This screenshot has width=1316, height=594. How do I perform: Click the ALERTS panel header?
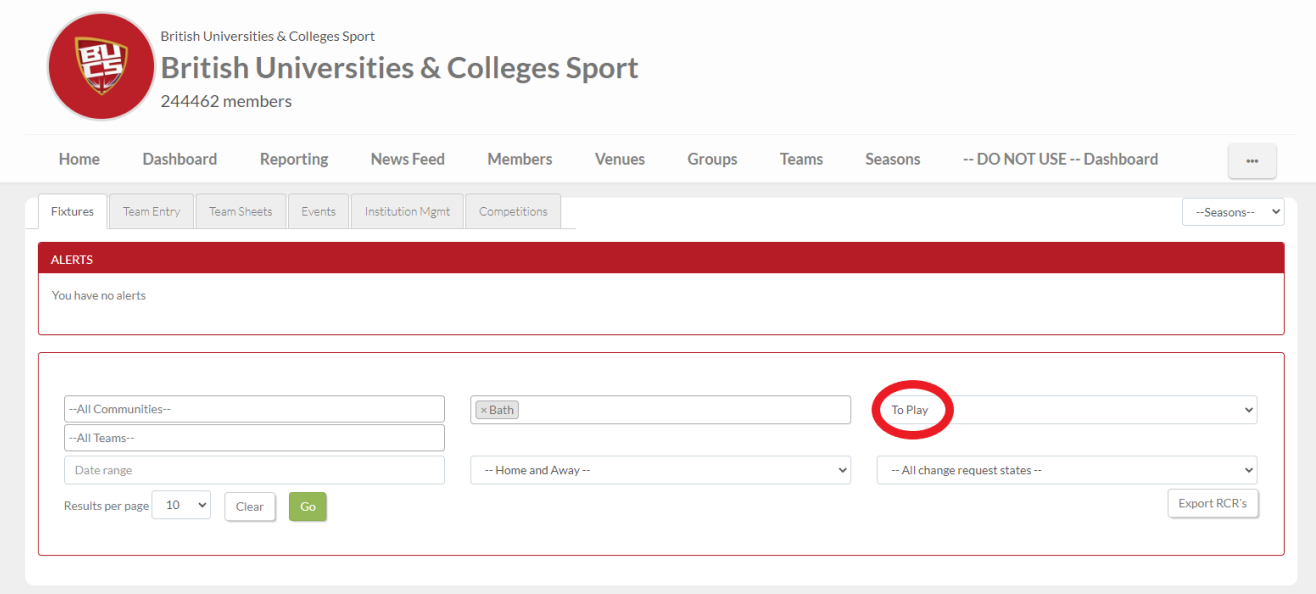(x=661, y=259)
